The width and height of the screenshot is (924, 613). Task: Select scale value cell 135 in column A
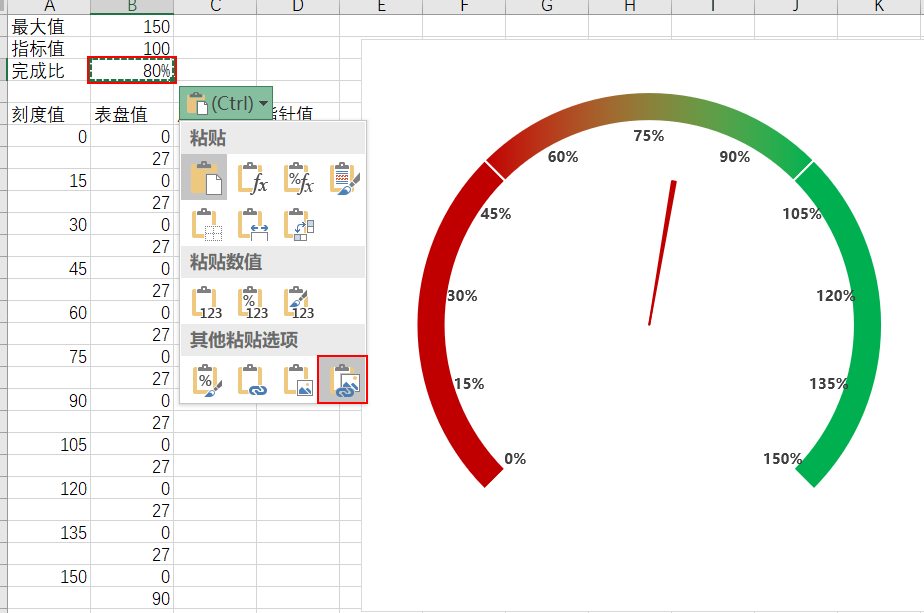tap(49, 533)
